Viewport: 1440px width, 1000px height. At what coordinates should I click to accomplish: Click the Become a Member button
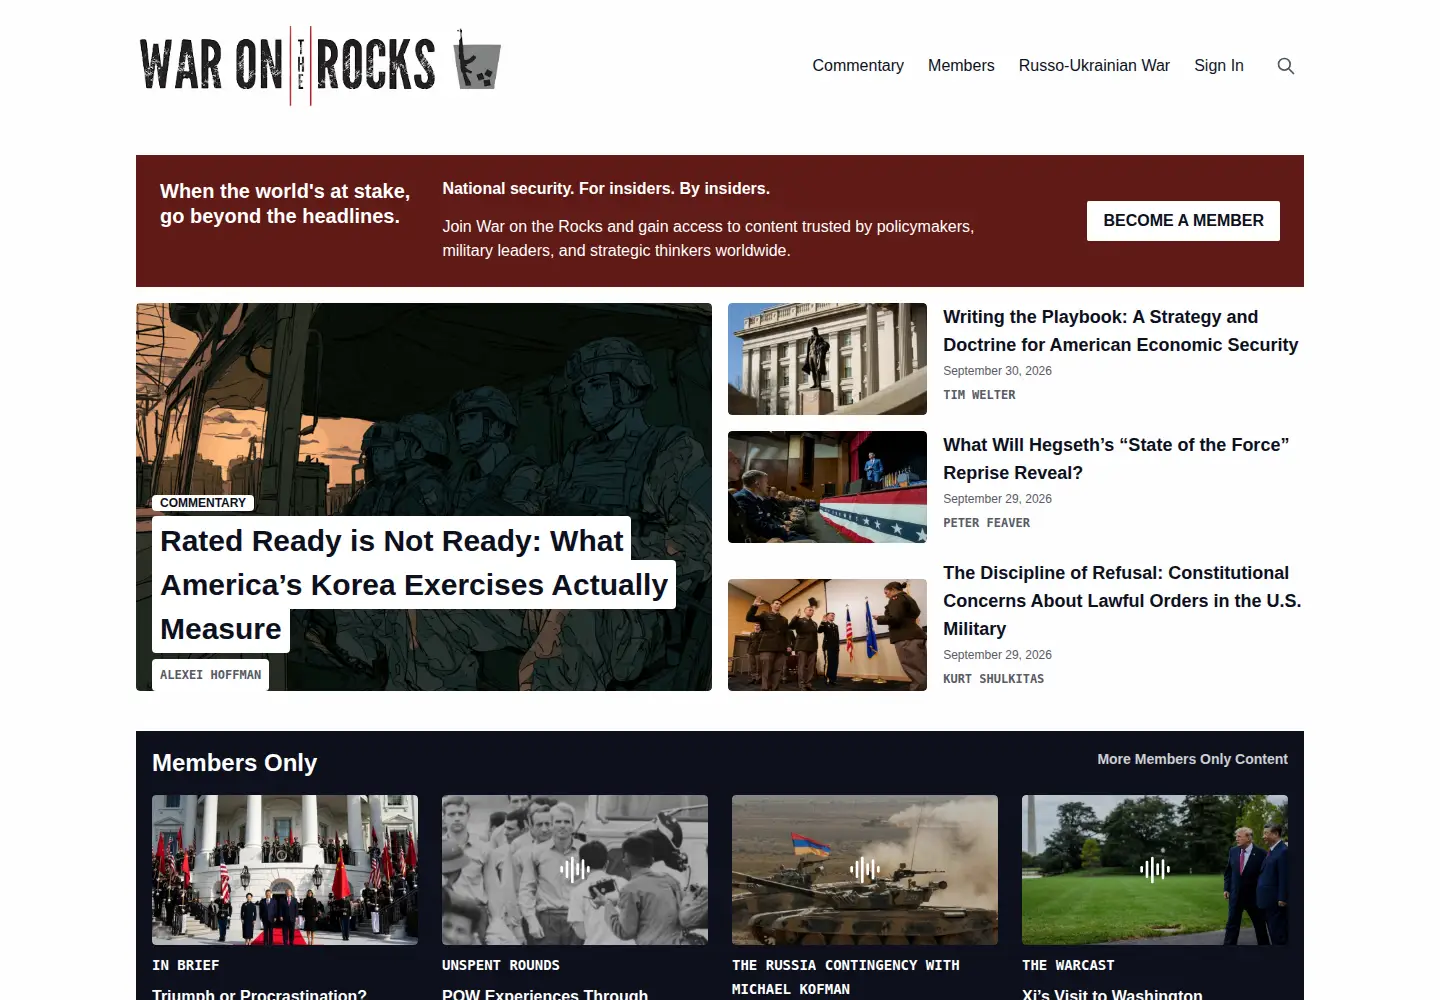1183,221
